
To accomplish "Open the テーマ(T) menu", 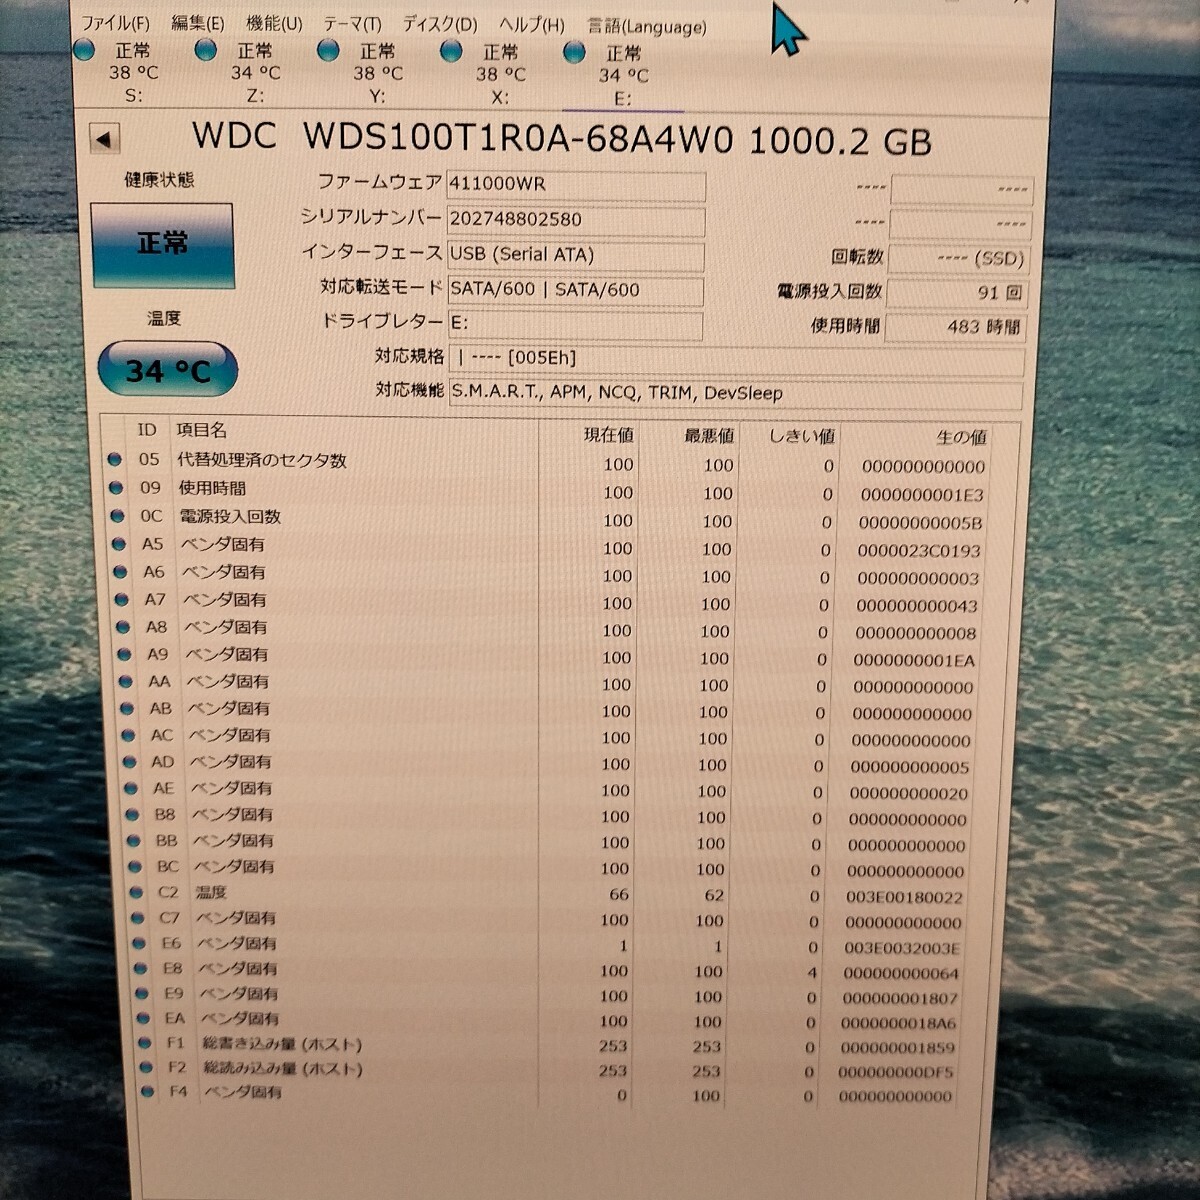I will tap(352, 24).
